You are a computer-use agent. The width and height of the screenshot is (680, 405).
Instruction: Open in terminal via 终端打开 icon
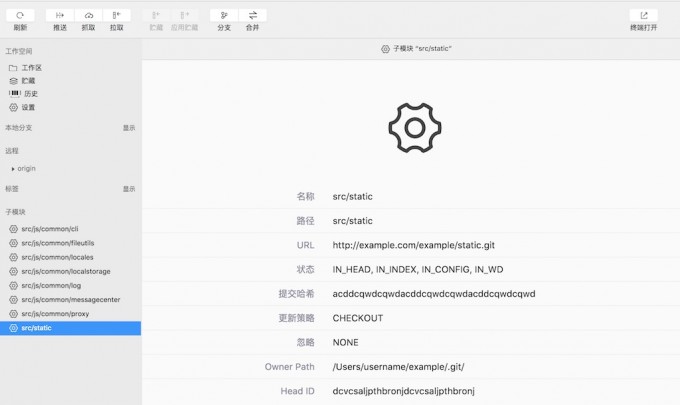click(644, 15)
